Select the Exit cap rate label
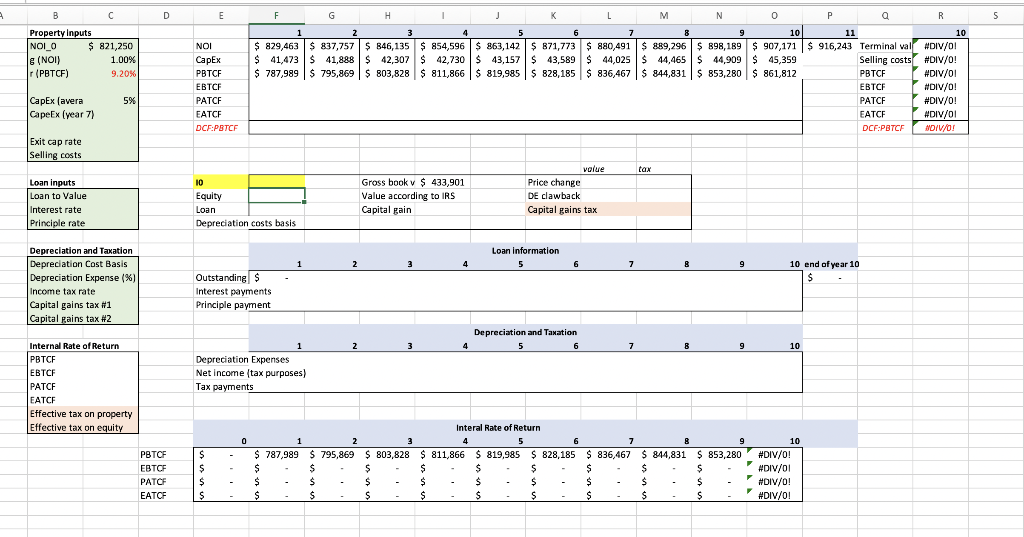Viewport: 1024px width, 537px height. pyautogui.click(x=56, y=142)
